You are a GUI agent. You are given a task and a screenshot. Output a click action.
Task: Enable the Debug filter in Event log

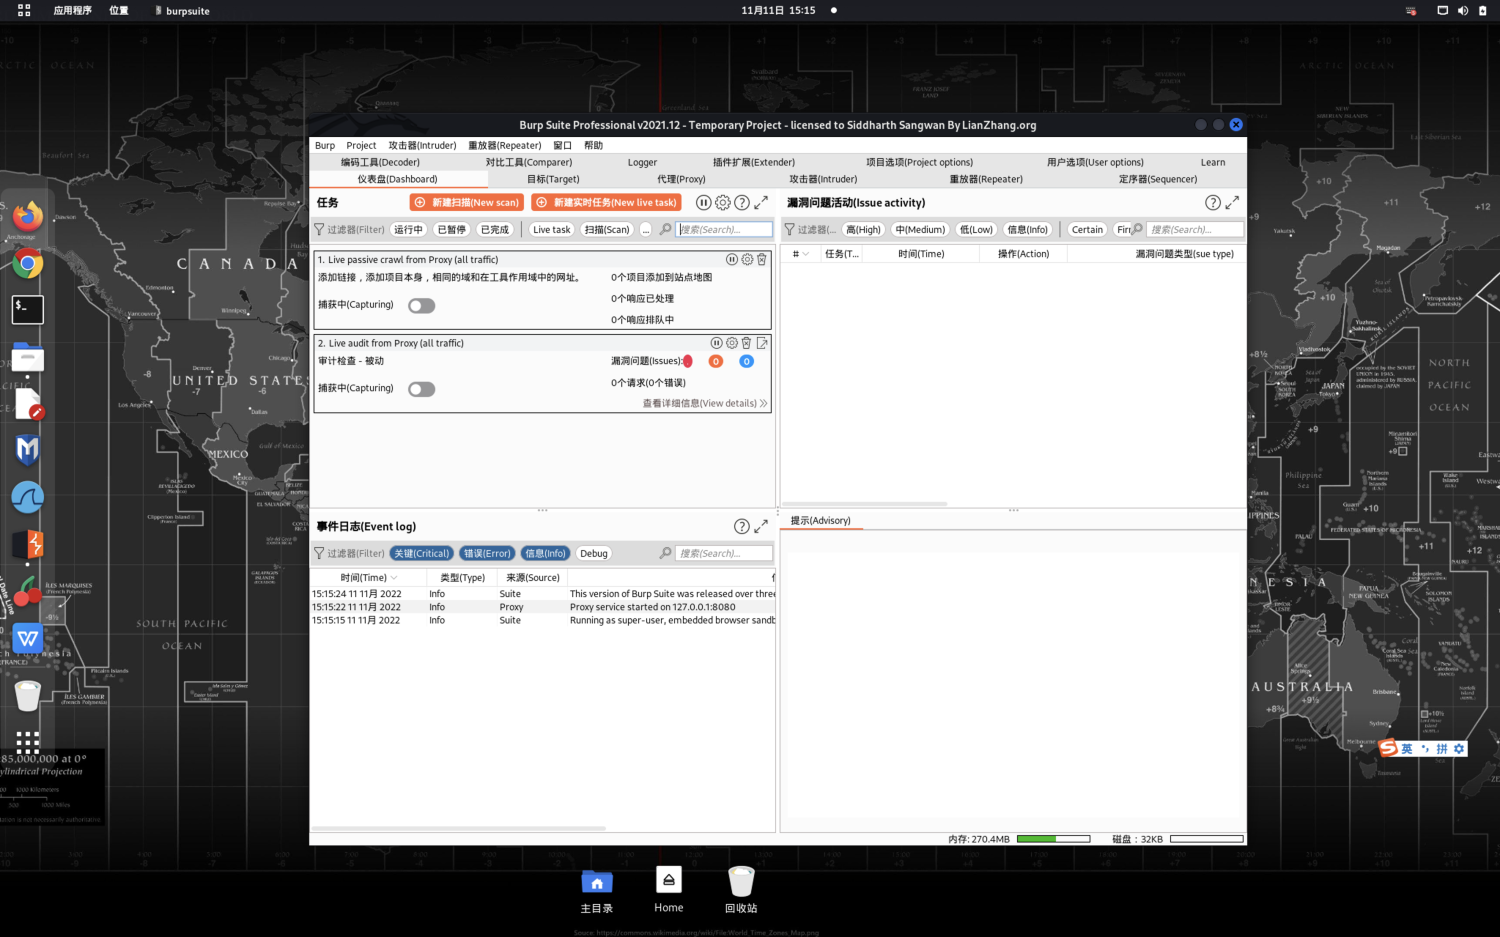click(593, 553)
